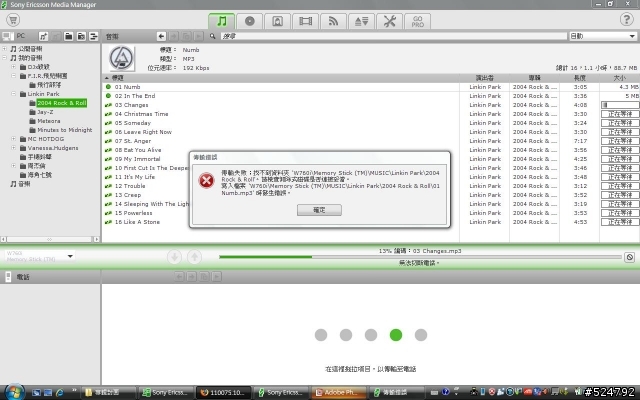This screenshot has height=400, width=640.
Task: Collapse the Linkin Park folder node
Action: pyautogui.click(x=13, y=93)
